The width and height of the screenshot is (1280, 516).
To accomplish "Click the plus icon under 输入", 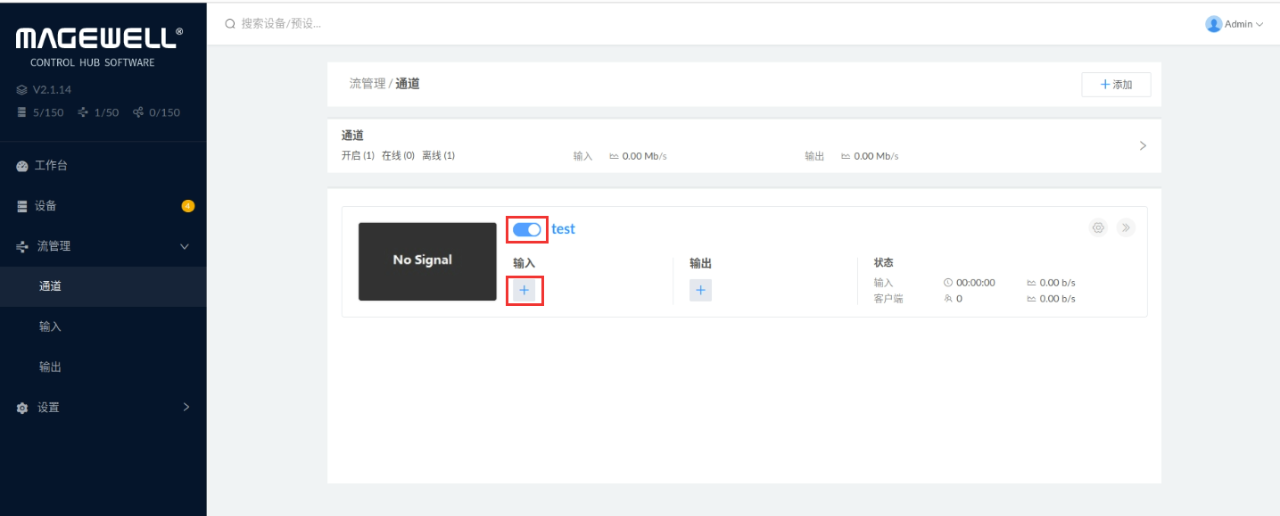I will pos(525,290).
